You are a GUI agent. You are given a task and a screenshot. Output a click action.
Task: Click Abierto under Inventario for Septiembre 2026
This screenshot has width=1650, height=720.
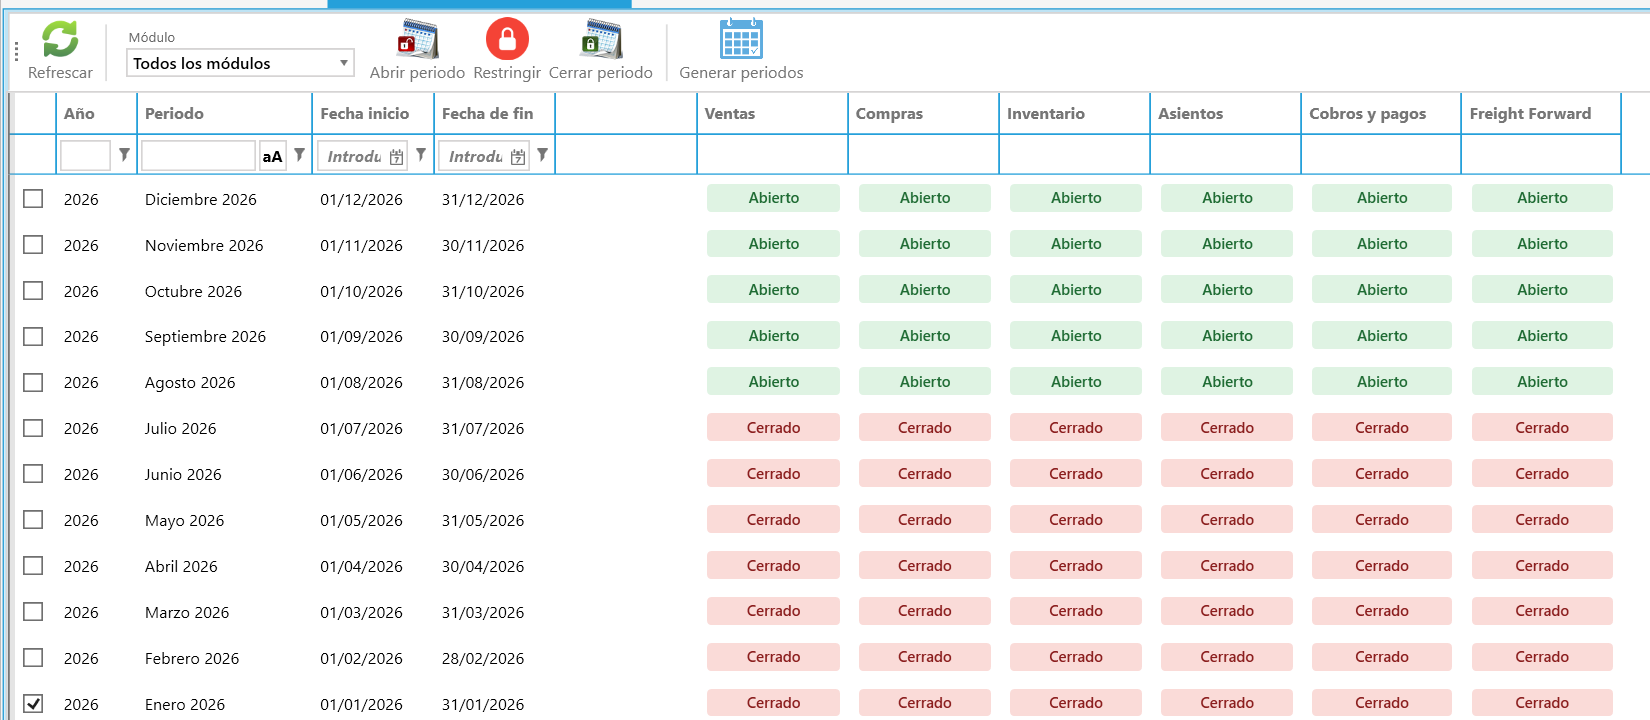(x=1076, y=336)
